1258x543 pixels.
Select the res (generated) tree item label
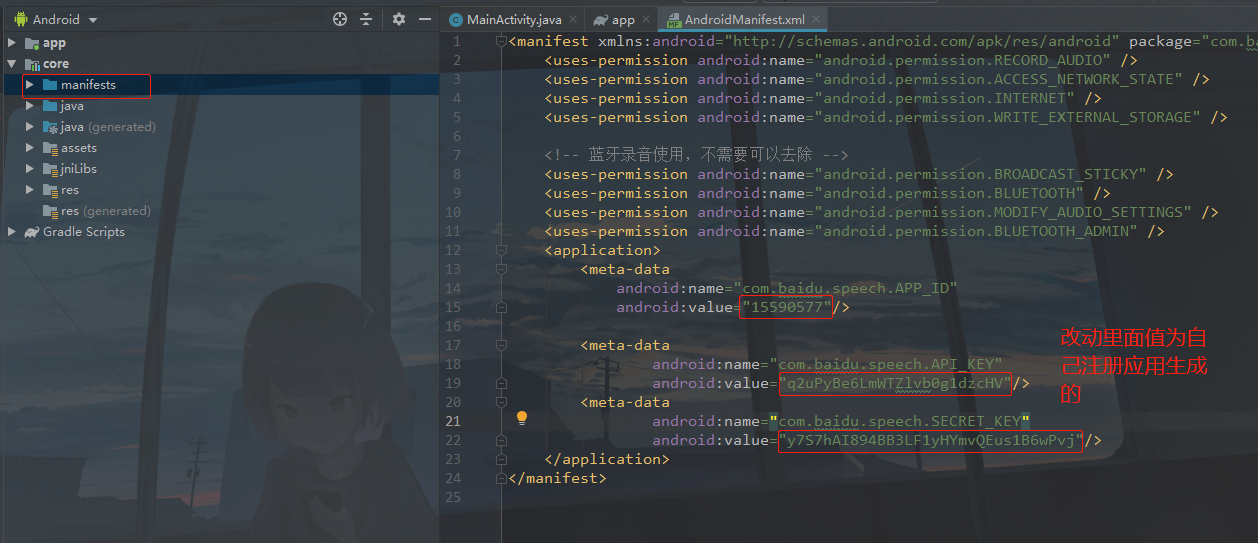pyautogui.click(x=106, y=211)
